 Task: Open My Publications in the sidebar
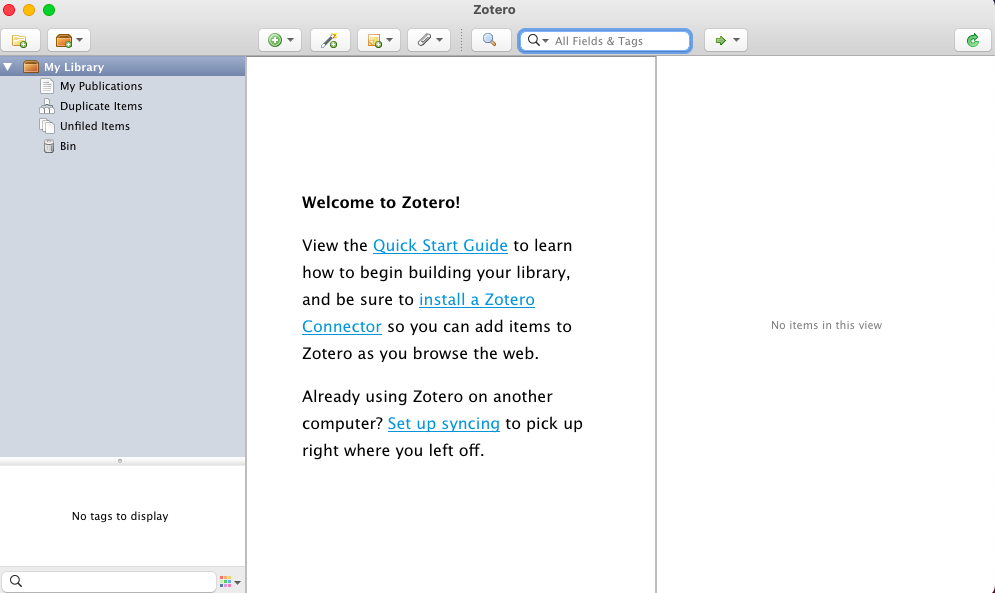click(x=101, y=86)
